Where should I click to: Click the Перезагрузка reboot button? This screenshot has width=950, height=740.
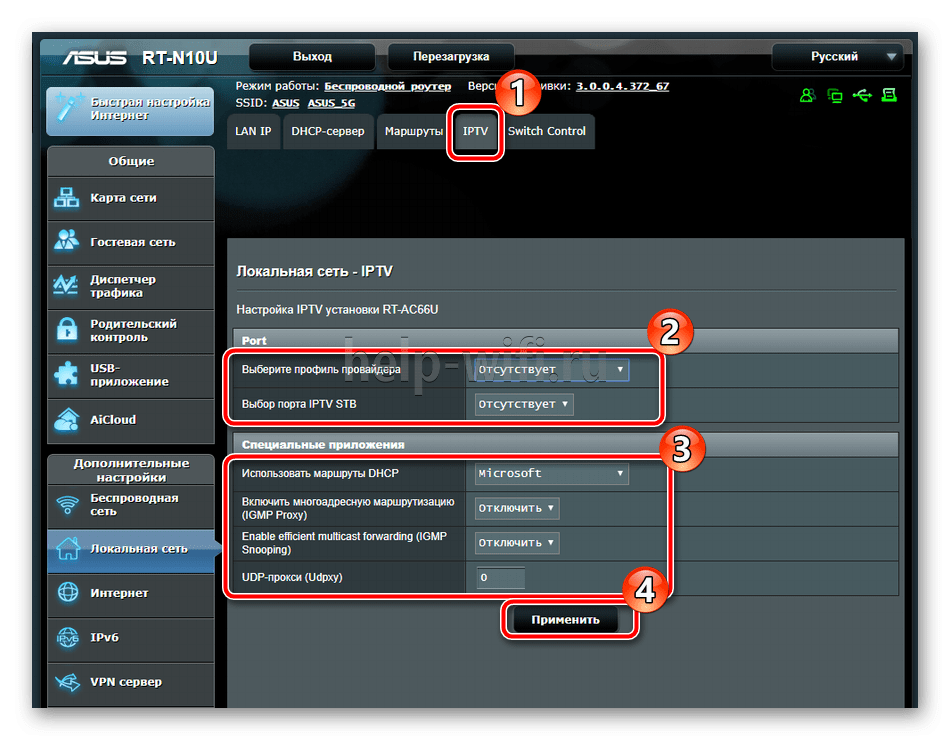(451, 57)
